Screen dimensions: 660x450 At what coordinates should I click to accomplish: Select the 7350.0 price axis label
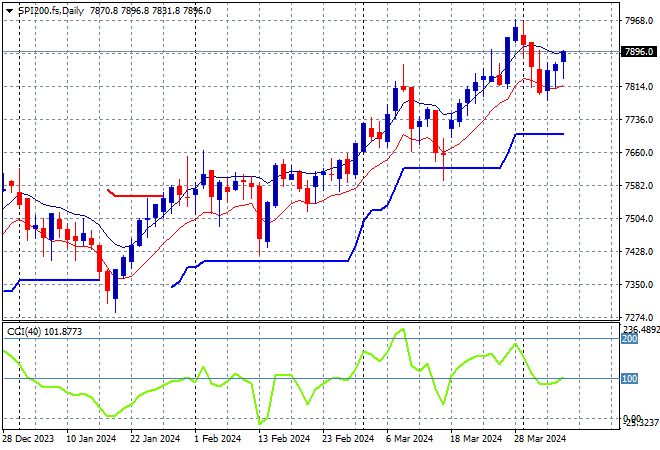639,285
